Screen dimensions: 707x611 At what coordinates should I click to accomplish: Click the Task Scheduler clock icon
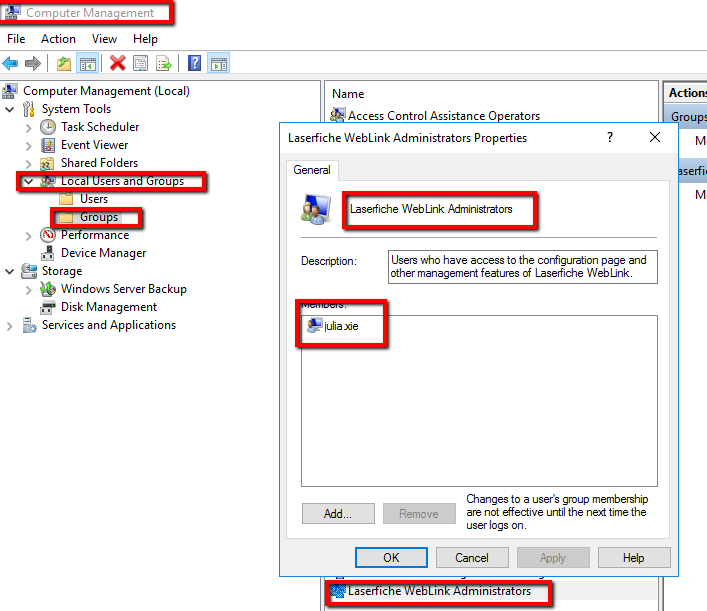(x=48, y=127)
